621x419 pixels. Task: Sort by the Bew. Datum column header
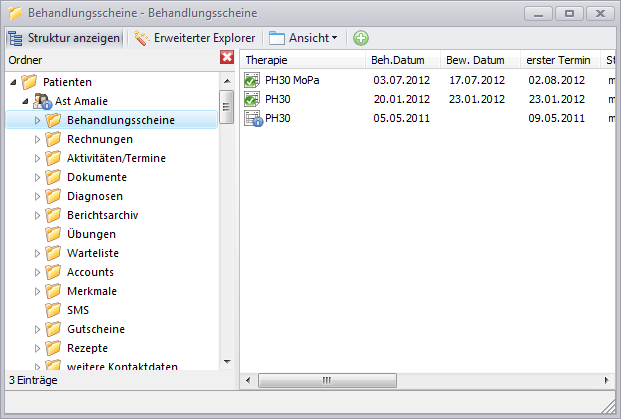pos(480,60)
